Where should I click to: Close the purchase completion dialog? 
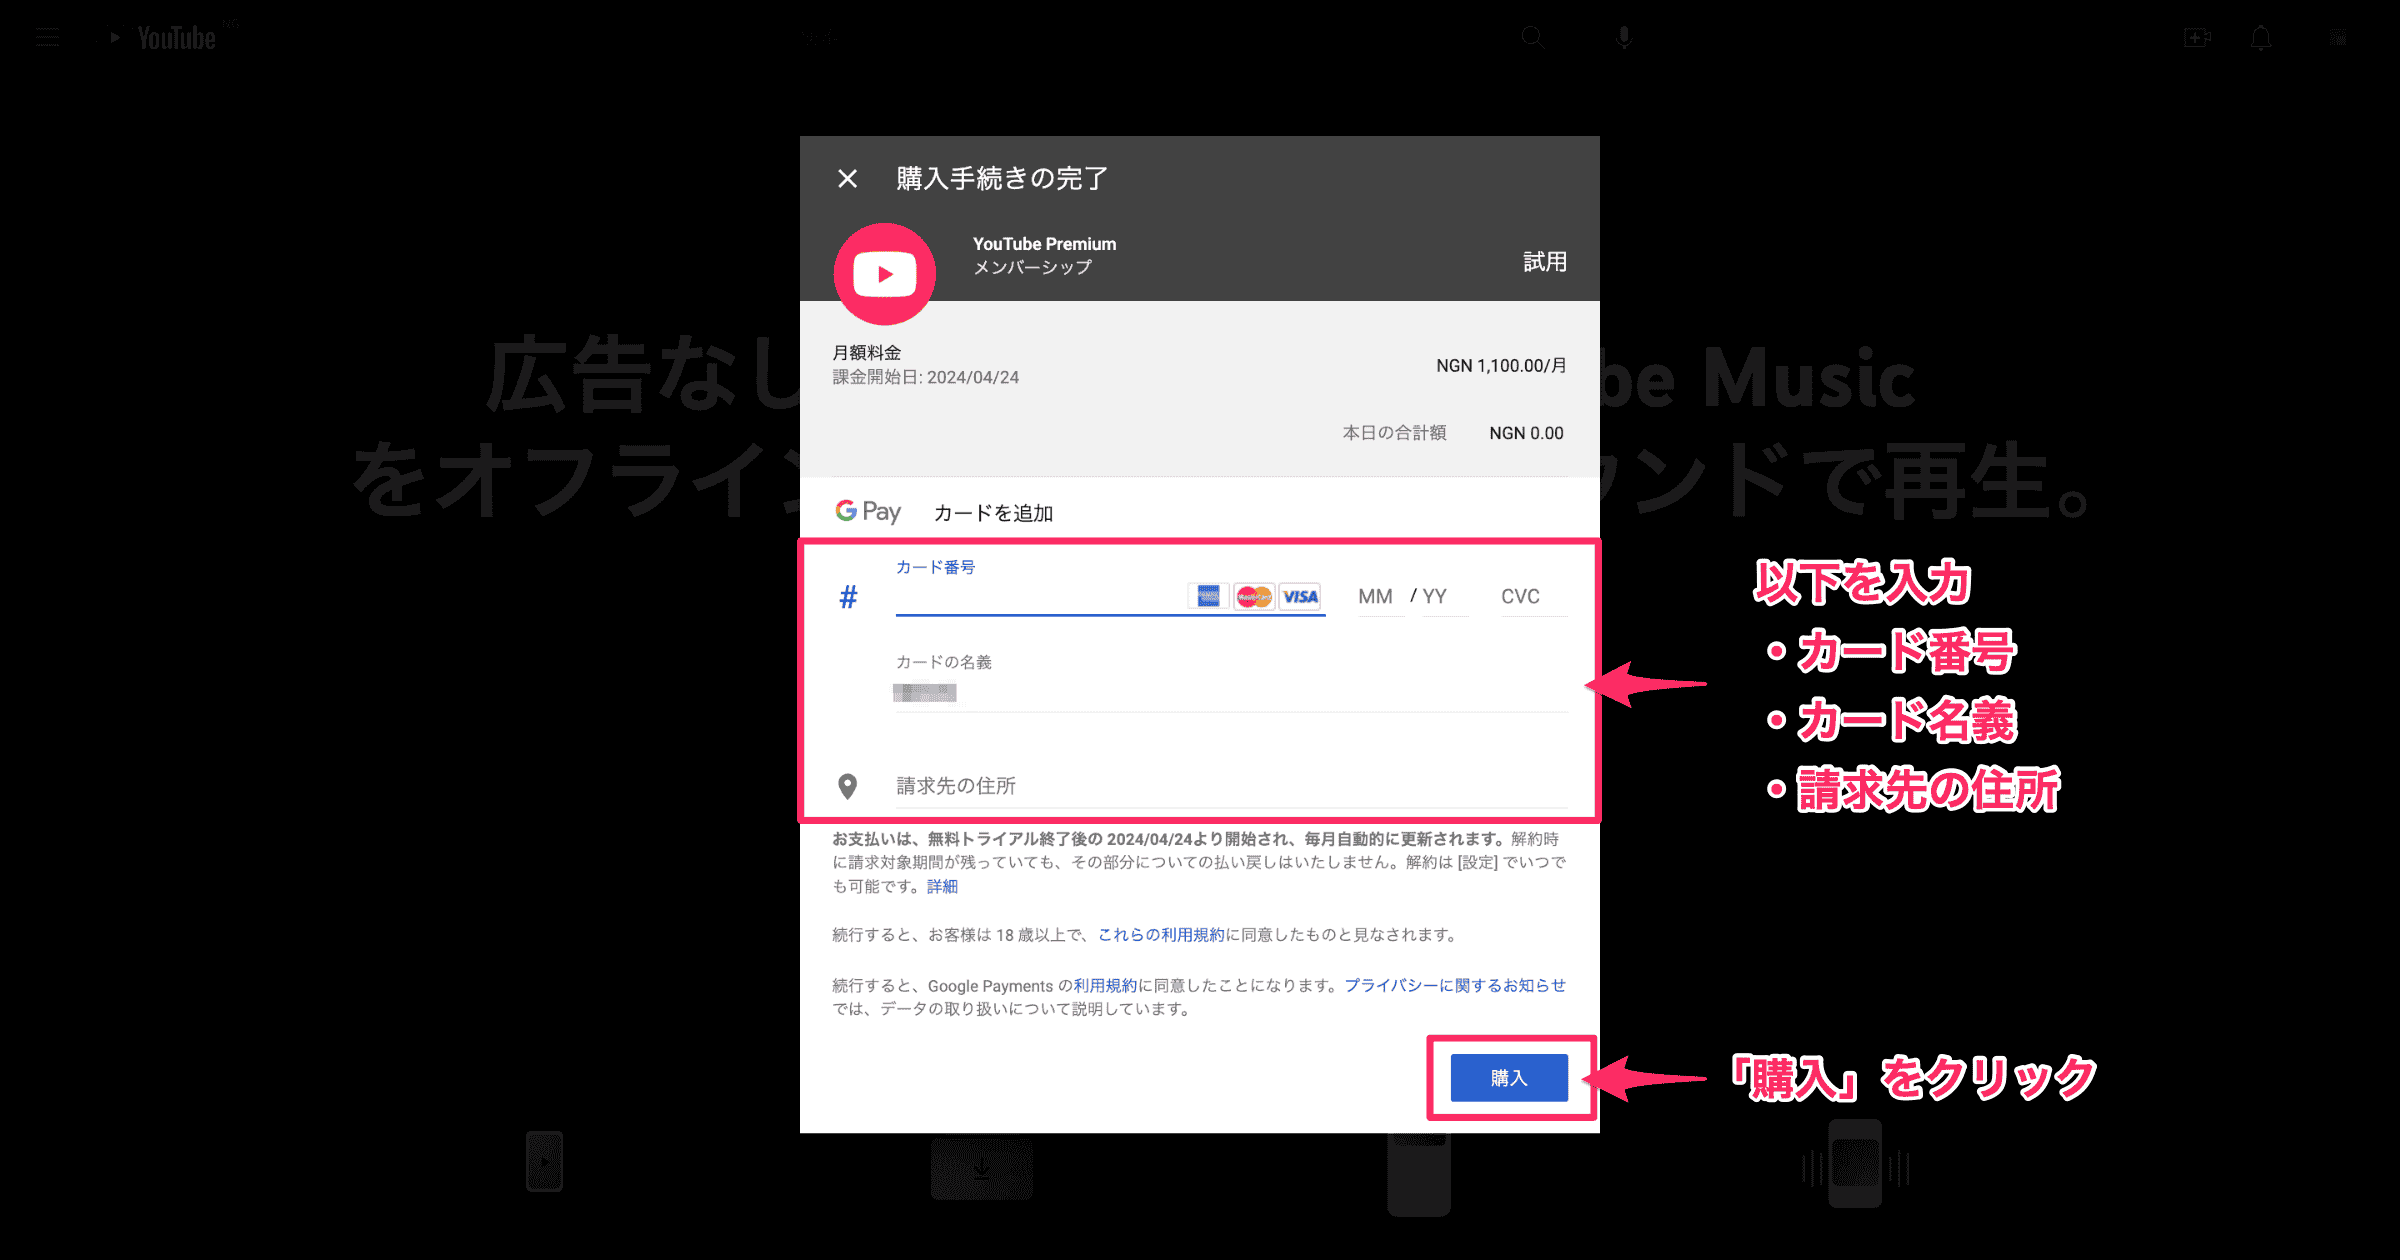pos(847,179)
